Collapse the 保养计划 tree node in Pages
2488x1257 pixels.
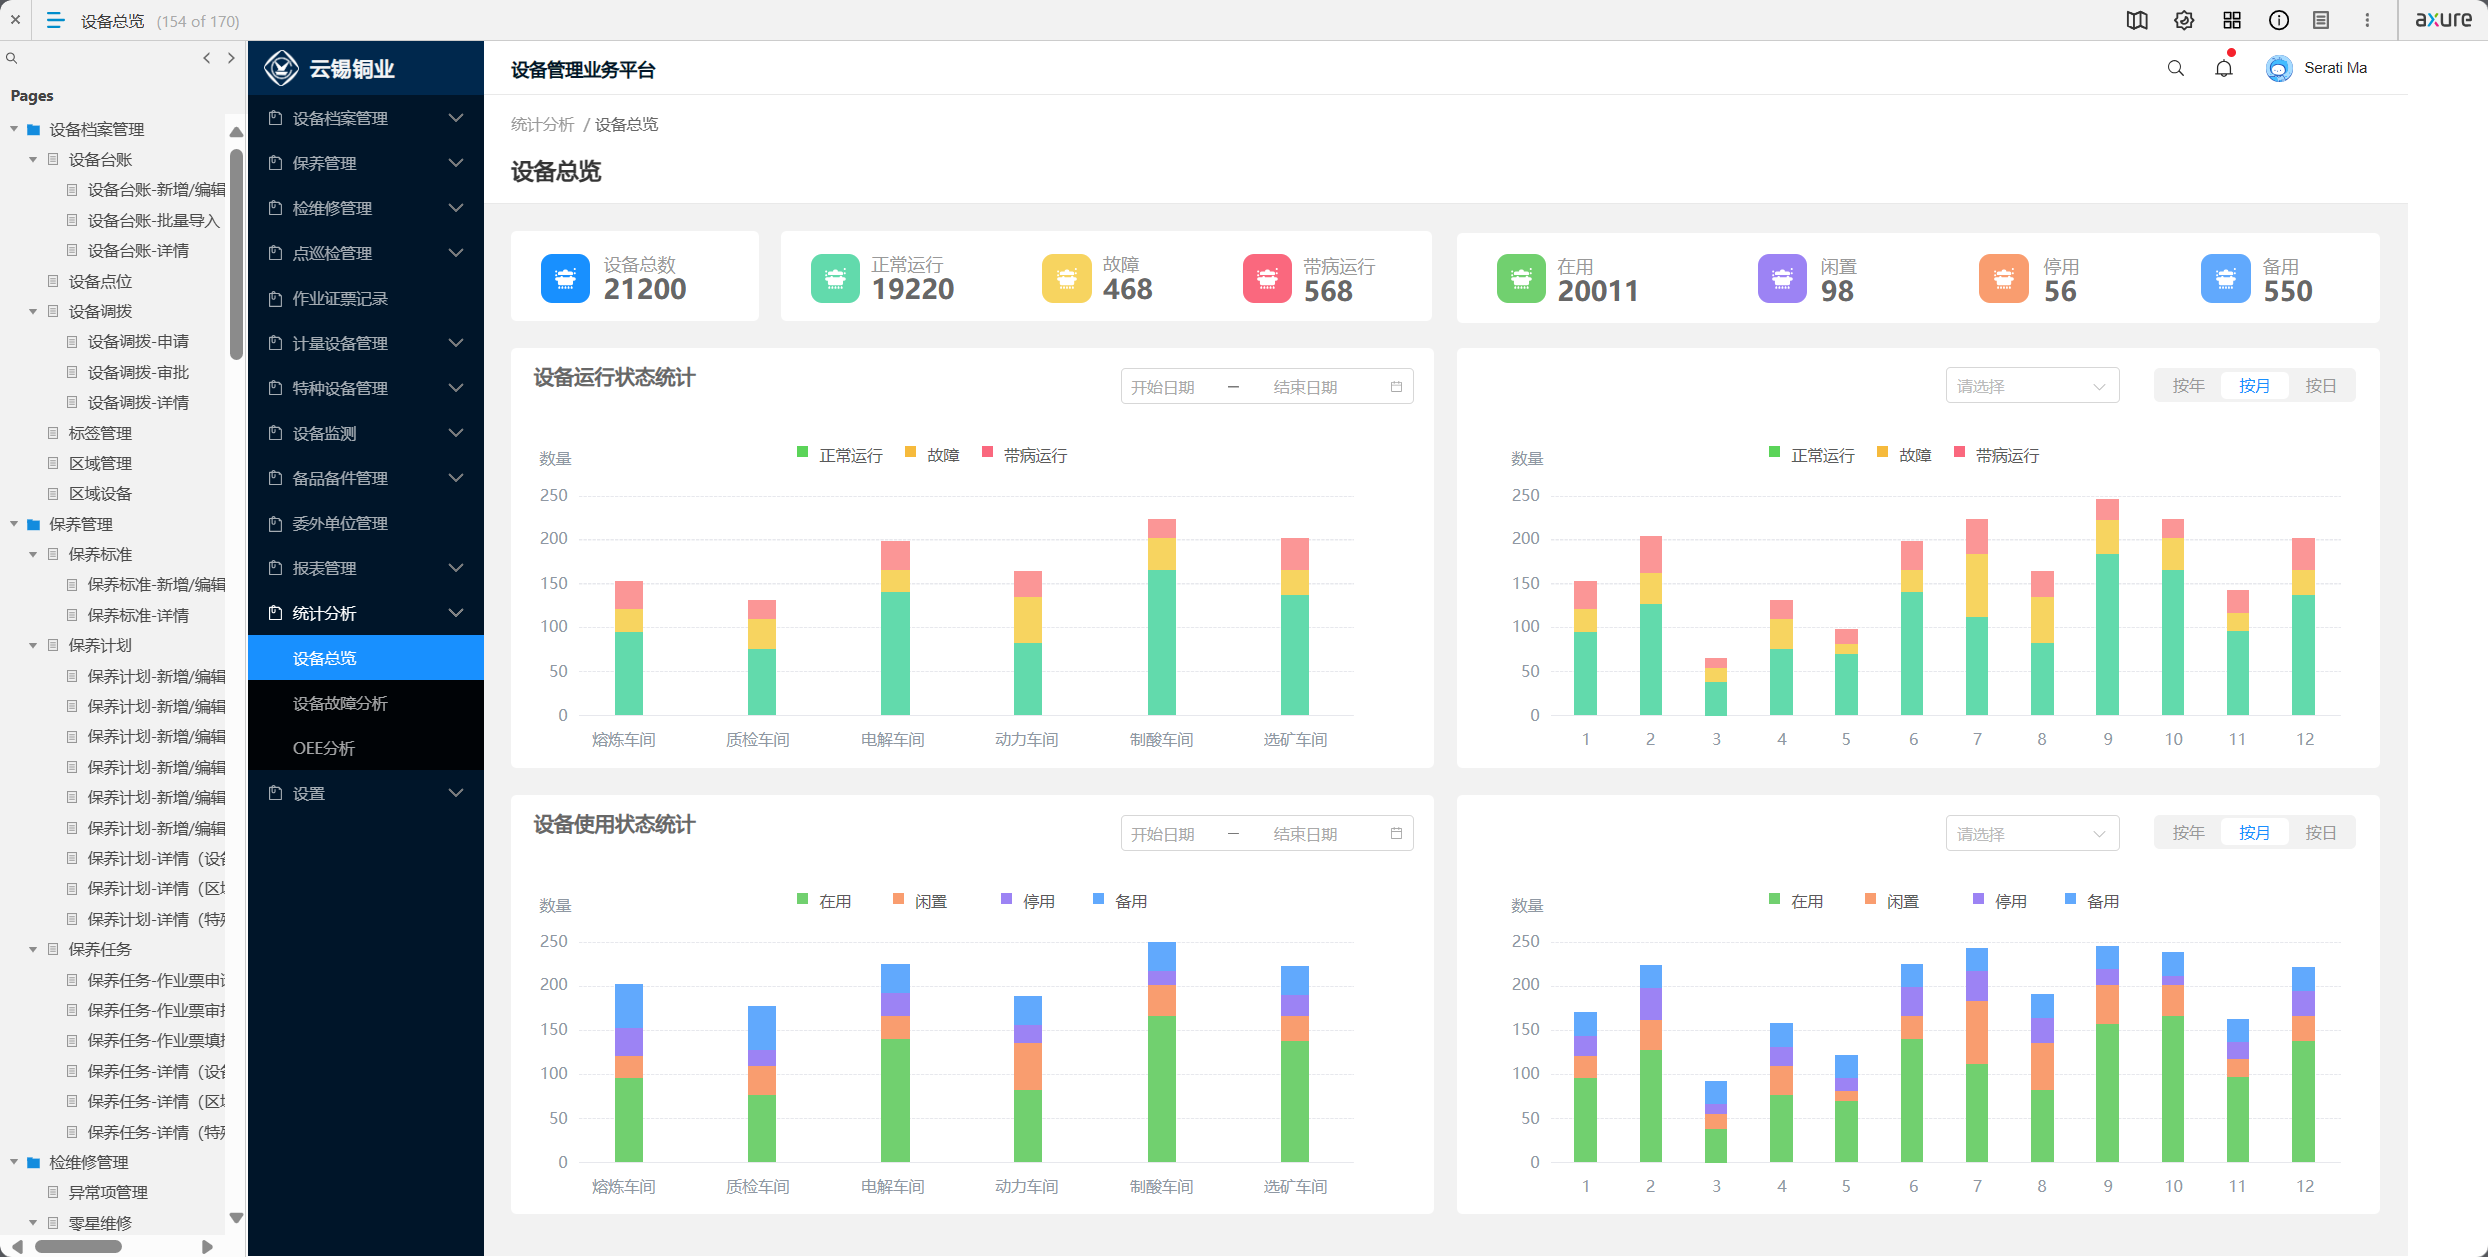coord(33,646)
